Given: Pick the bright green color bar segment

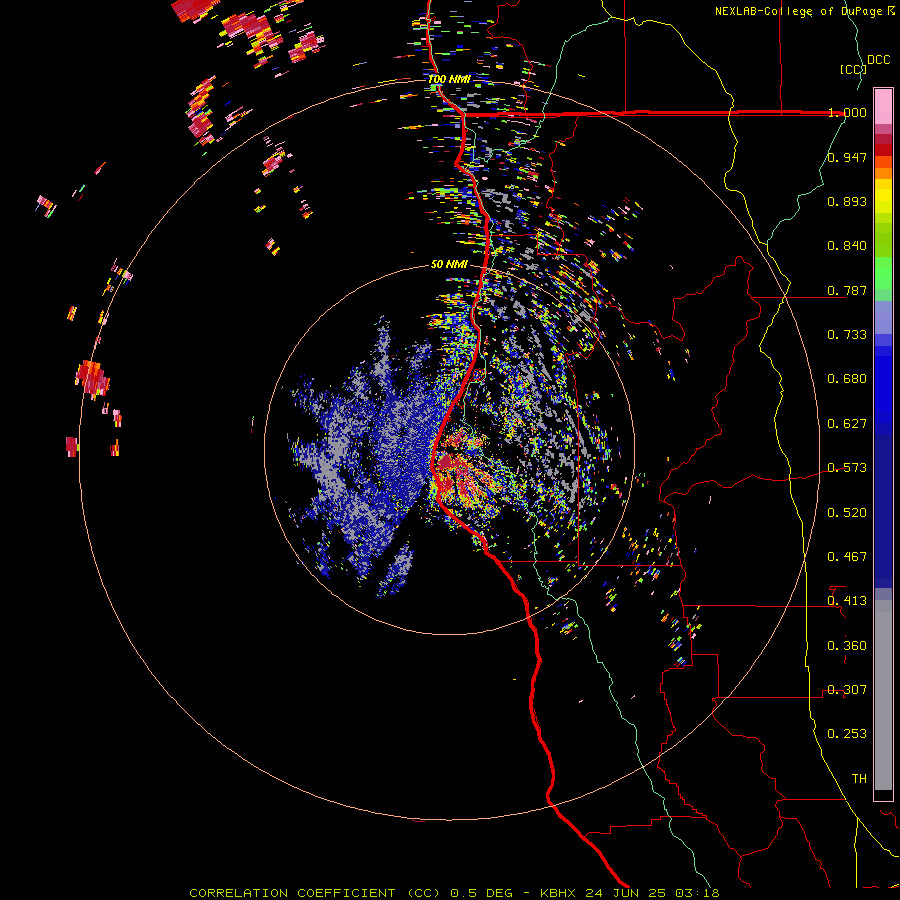Looking at the screenshot, I should point(883,273).
